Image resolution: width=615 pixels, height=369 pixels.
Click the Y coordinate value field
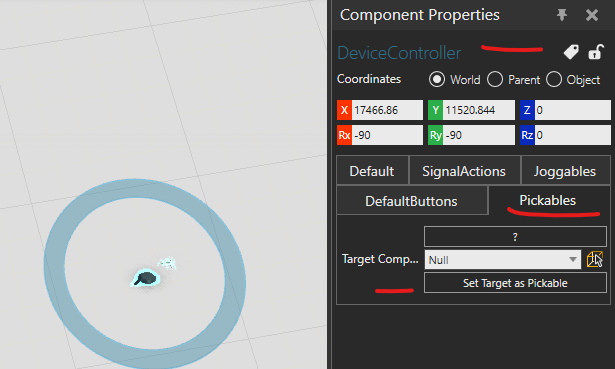coord(479,110)
